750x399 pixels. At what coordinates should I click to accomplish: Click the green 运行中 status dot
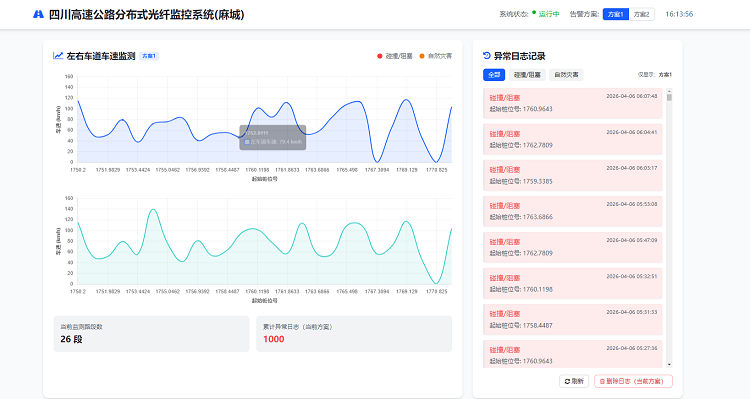534,12
